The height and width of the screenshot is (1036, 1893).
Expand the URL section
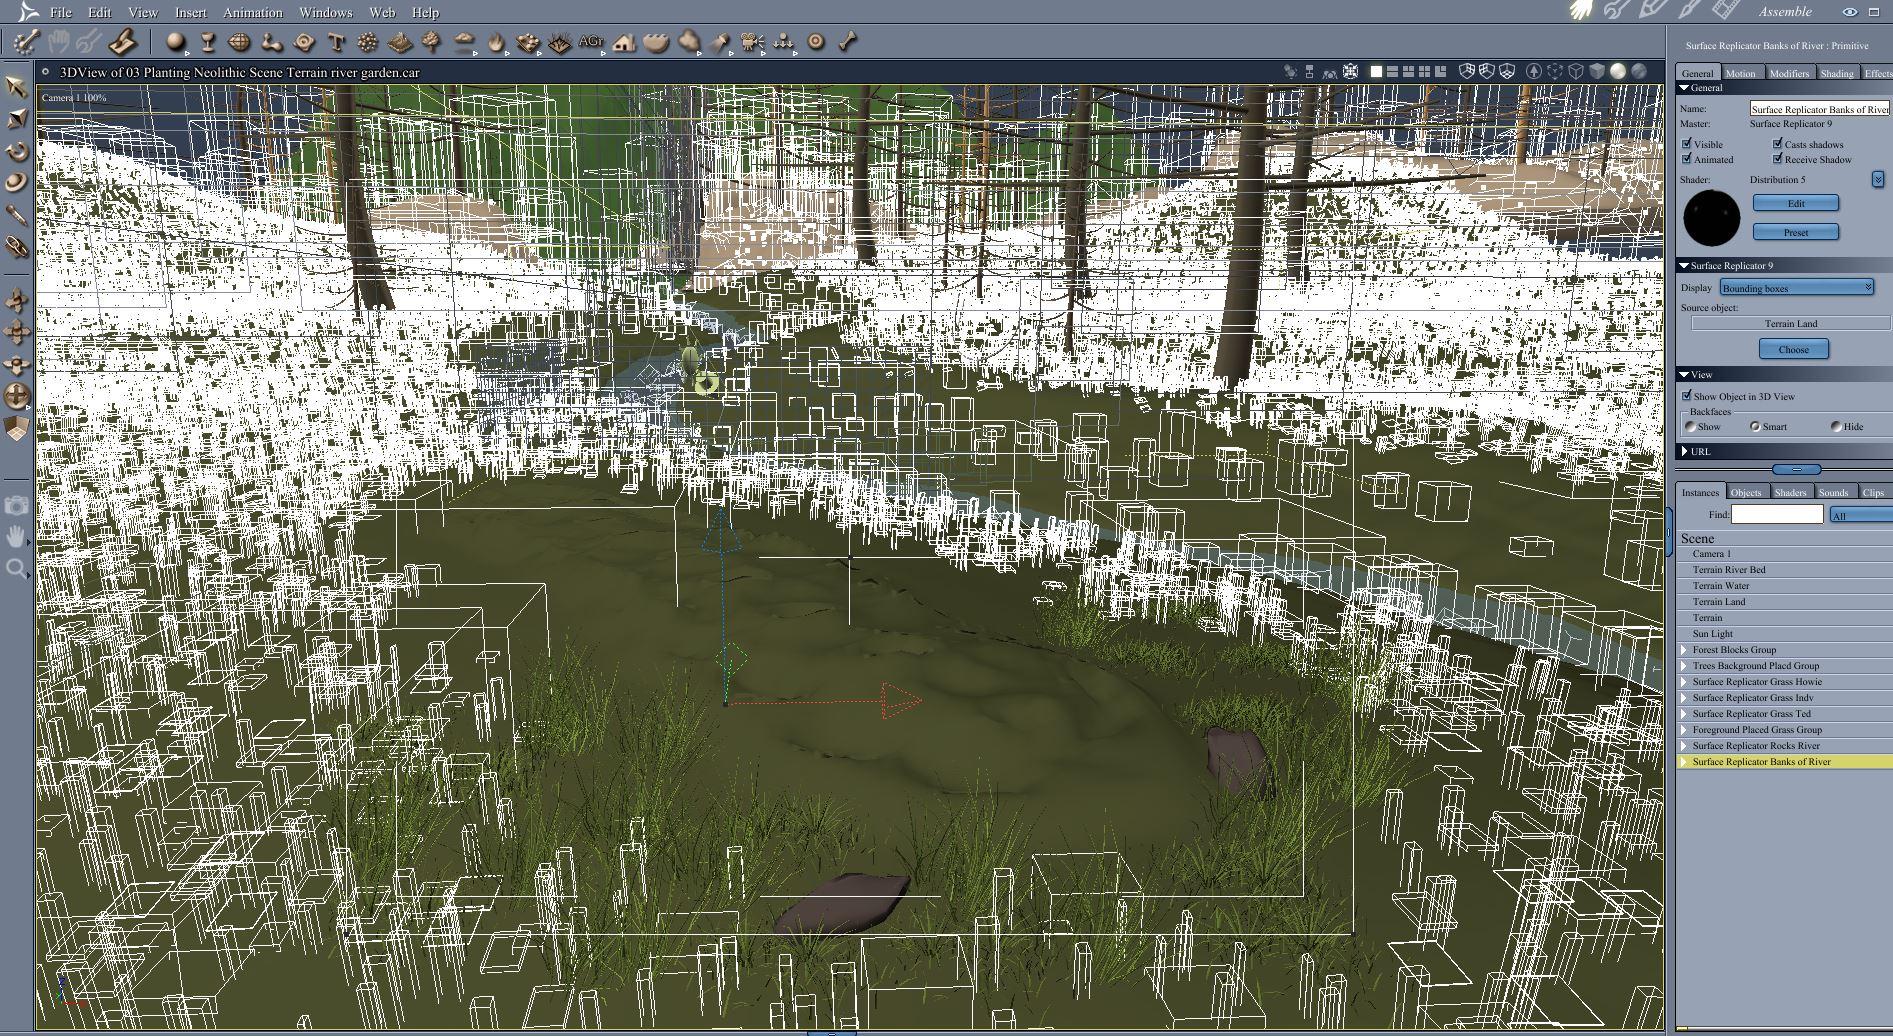click(1685, 452)
